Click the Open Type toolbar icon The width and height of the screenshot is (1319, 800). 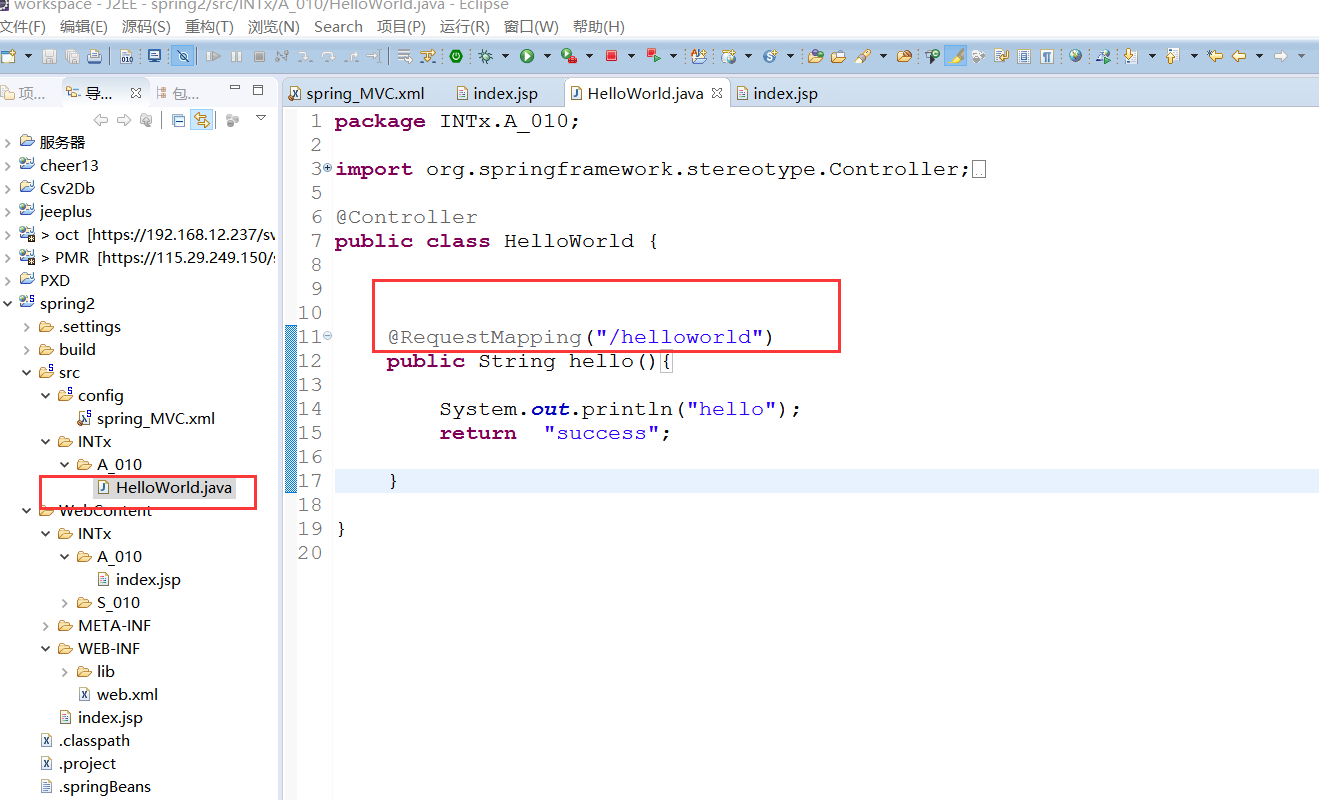click(815, 56)
